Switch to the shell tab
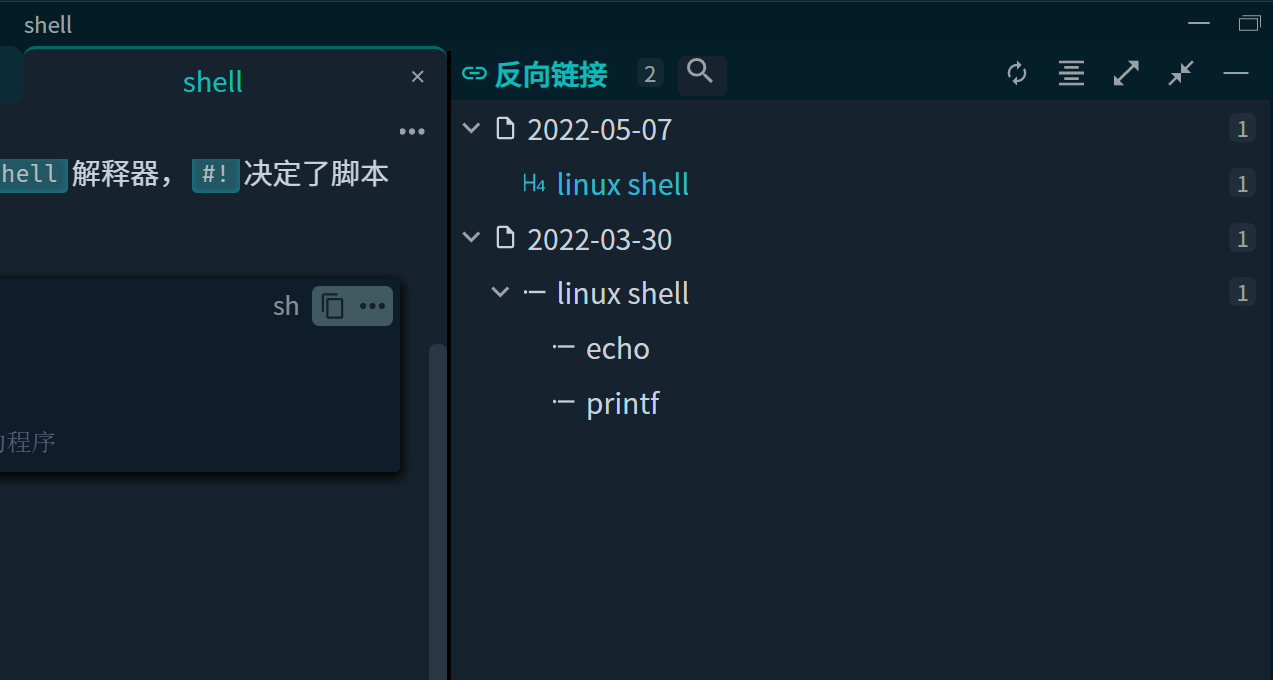Viewport: 1273px width, 680px height. point(213,81)
